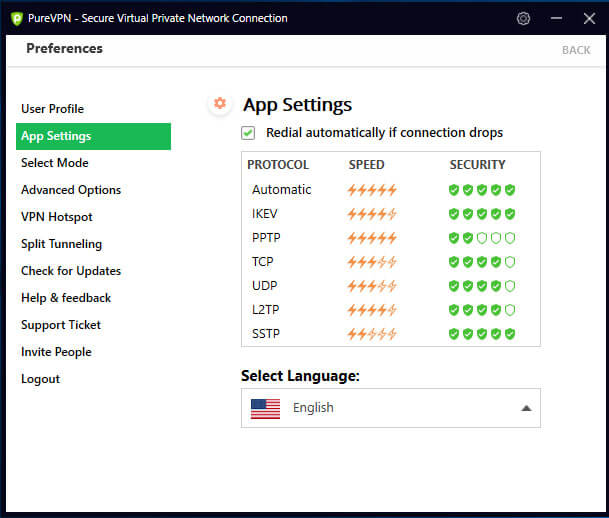Select the IKEV protocol

tap(266, 214)
